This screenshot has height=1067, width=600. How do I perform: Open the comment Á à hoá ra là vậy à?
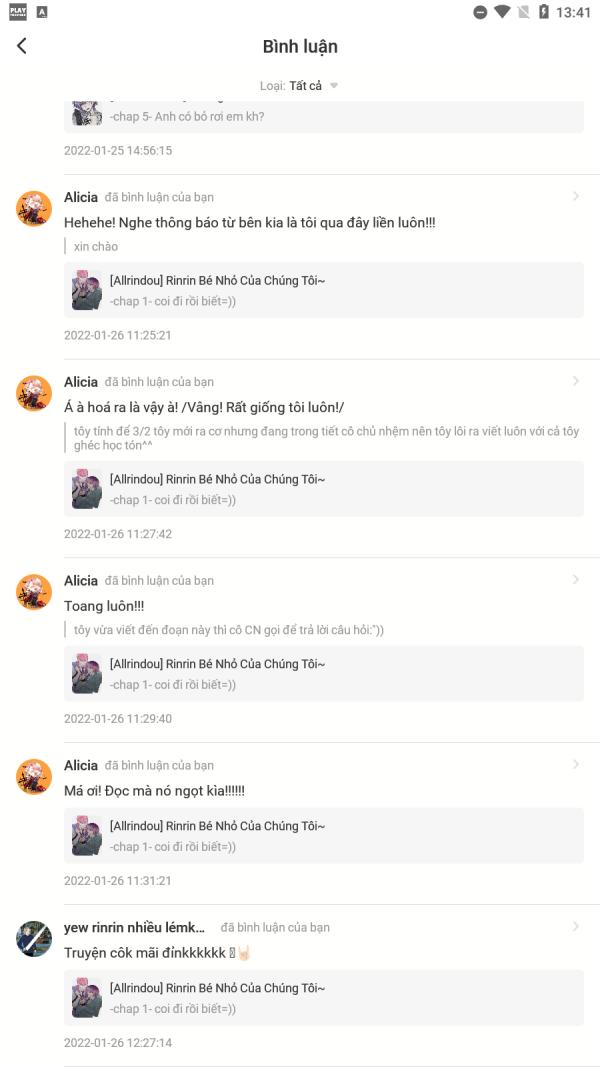(204, 407)
